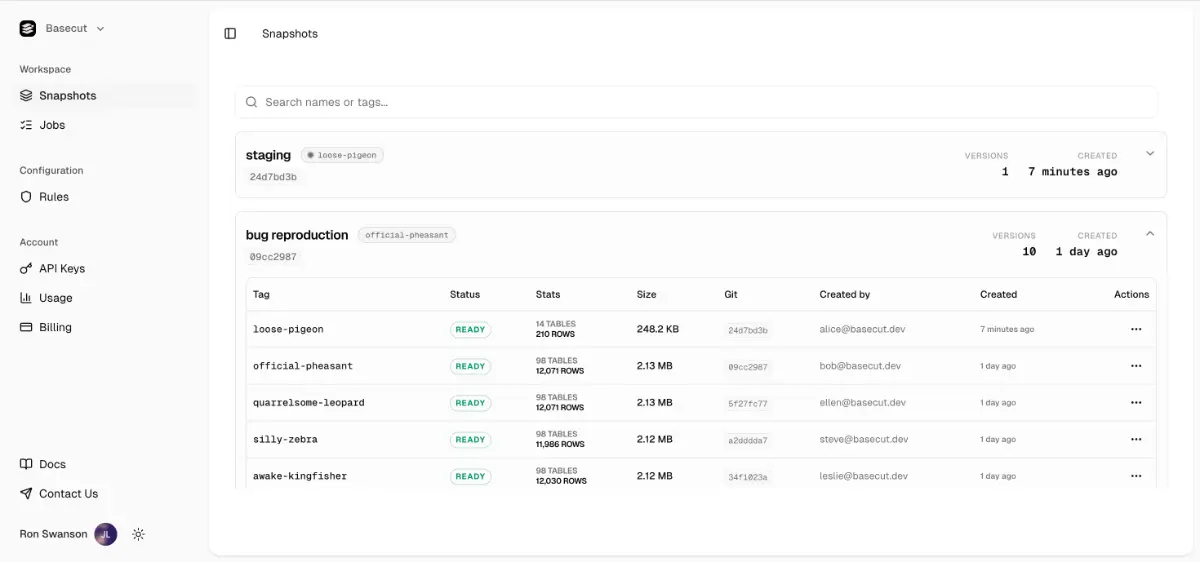Open actions menu for silly-zebra row

1136,439
